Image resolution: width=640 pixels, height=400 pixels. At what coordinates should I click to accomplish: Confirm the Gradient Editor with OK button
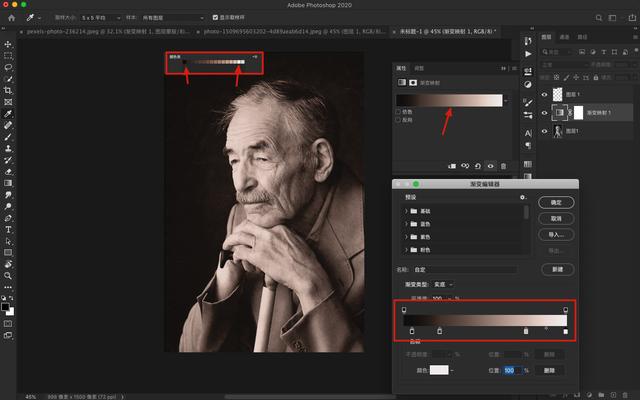click(556, 202)
